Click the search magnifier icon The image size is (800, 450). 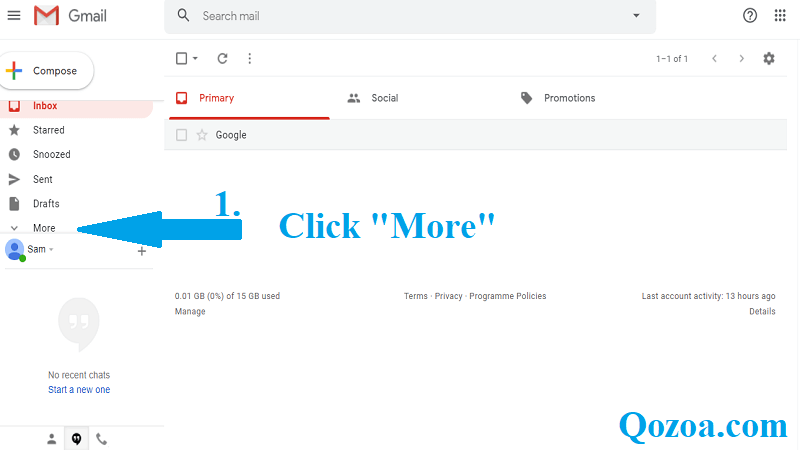(183, 16)
